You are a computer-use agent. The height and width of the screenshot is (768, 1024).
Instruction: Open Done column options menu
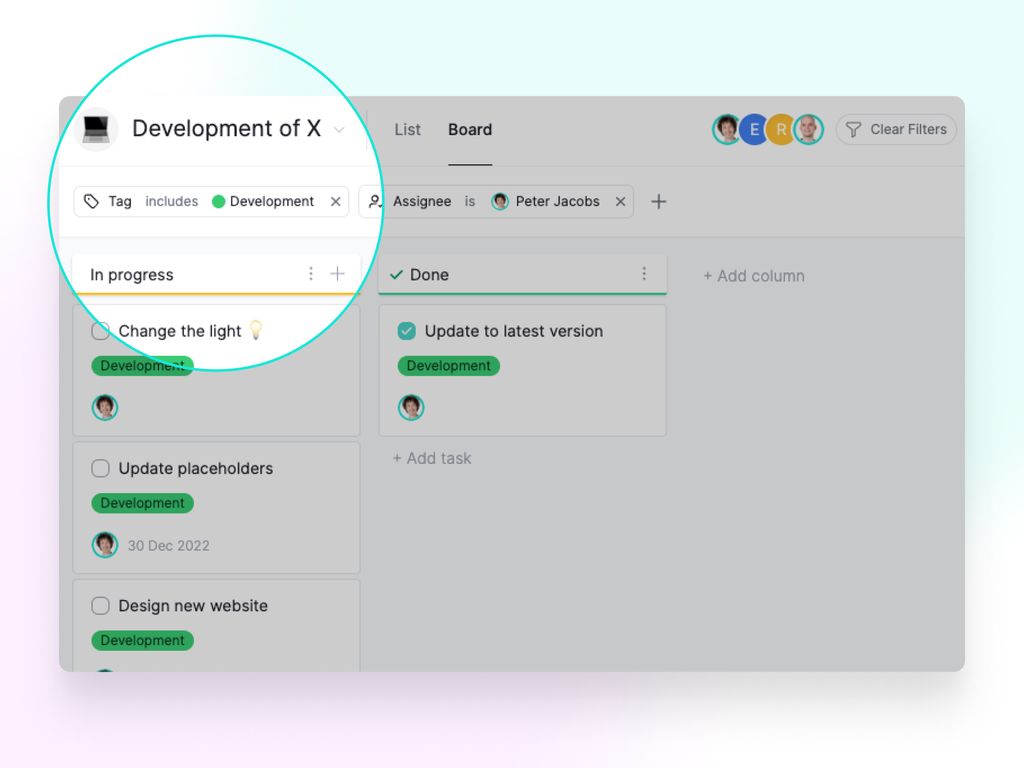(644, 274)
